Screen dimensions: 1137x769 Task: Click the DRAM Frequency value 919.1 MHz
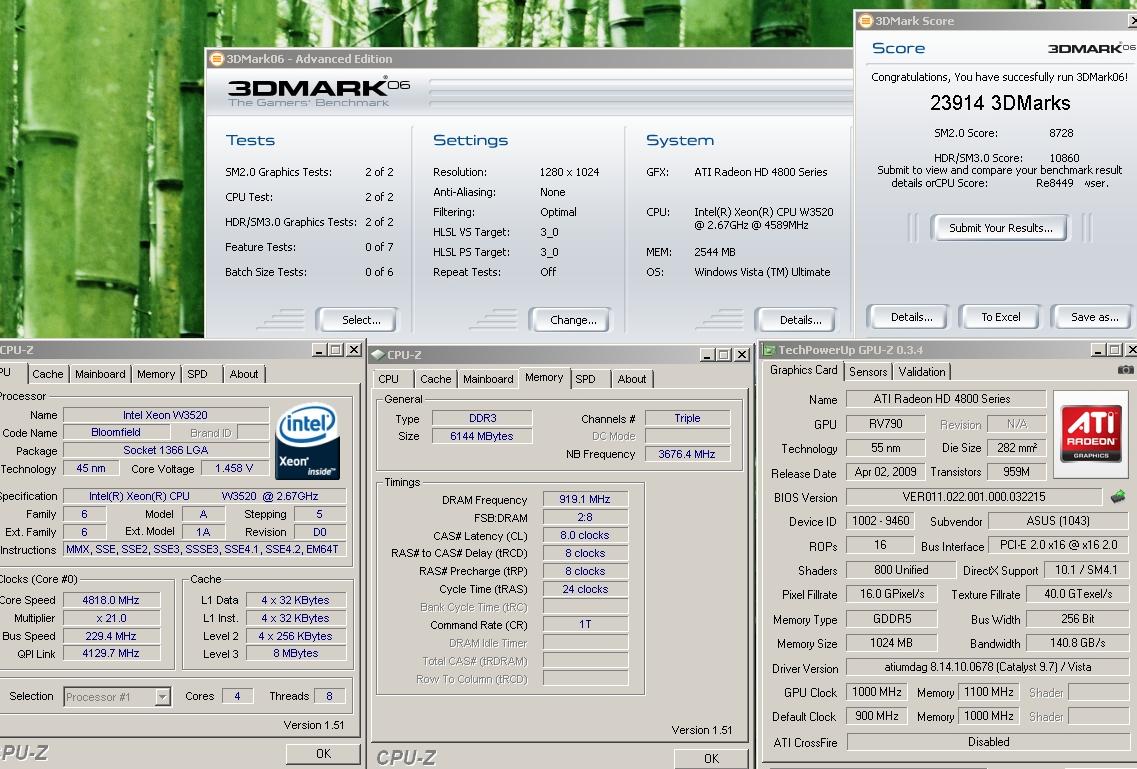coord(585,499)
